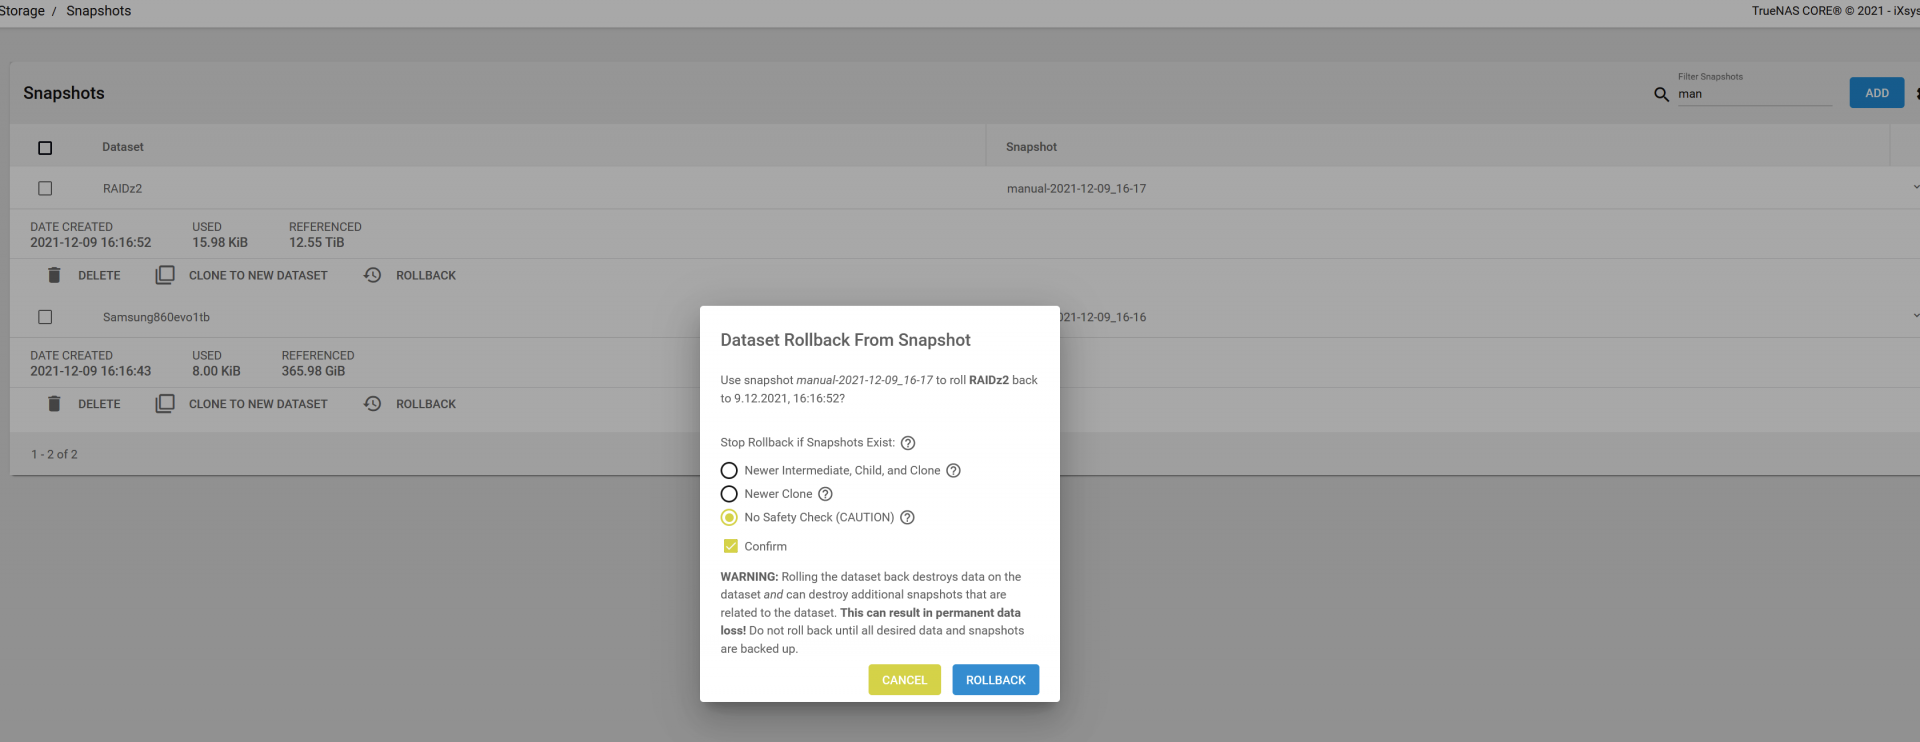Click the ADD button
The width and height of the screenshot is (1920, 742).
point(1877,93)
